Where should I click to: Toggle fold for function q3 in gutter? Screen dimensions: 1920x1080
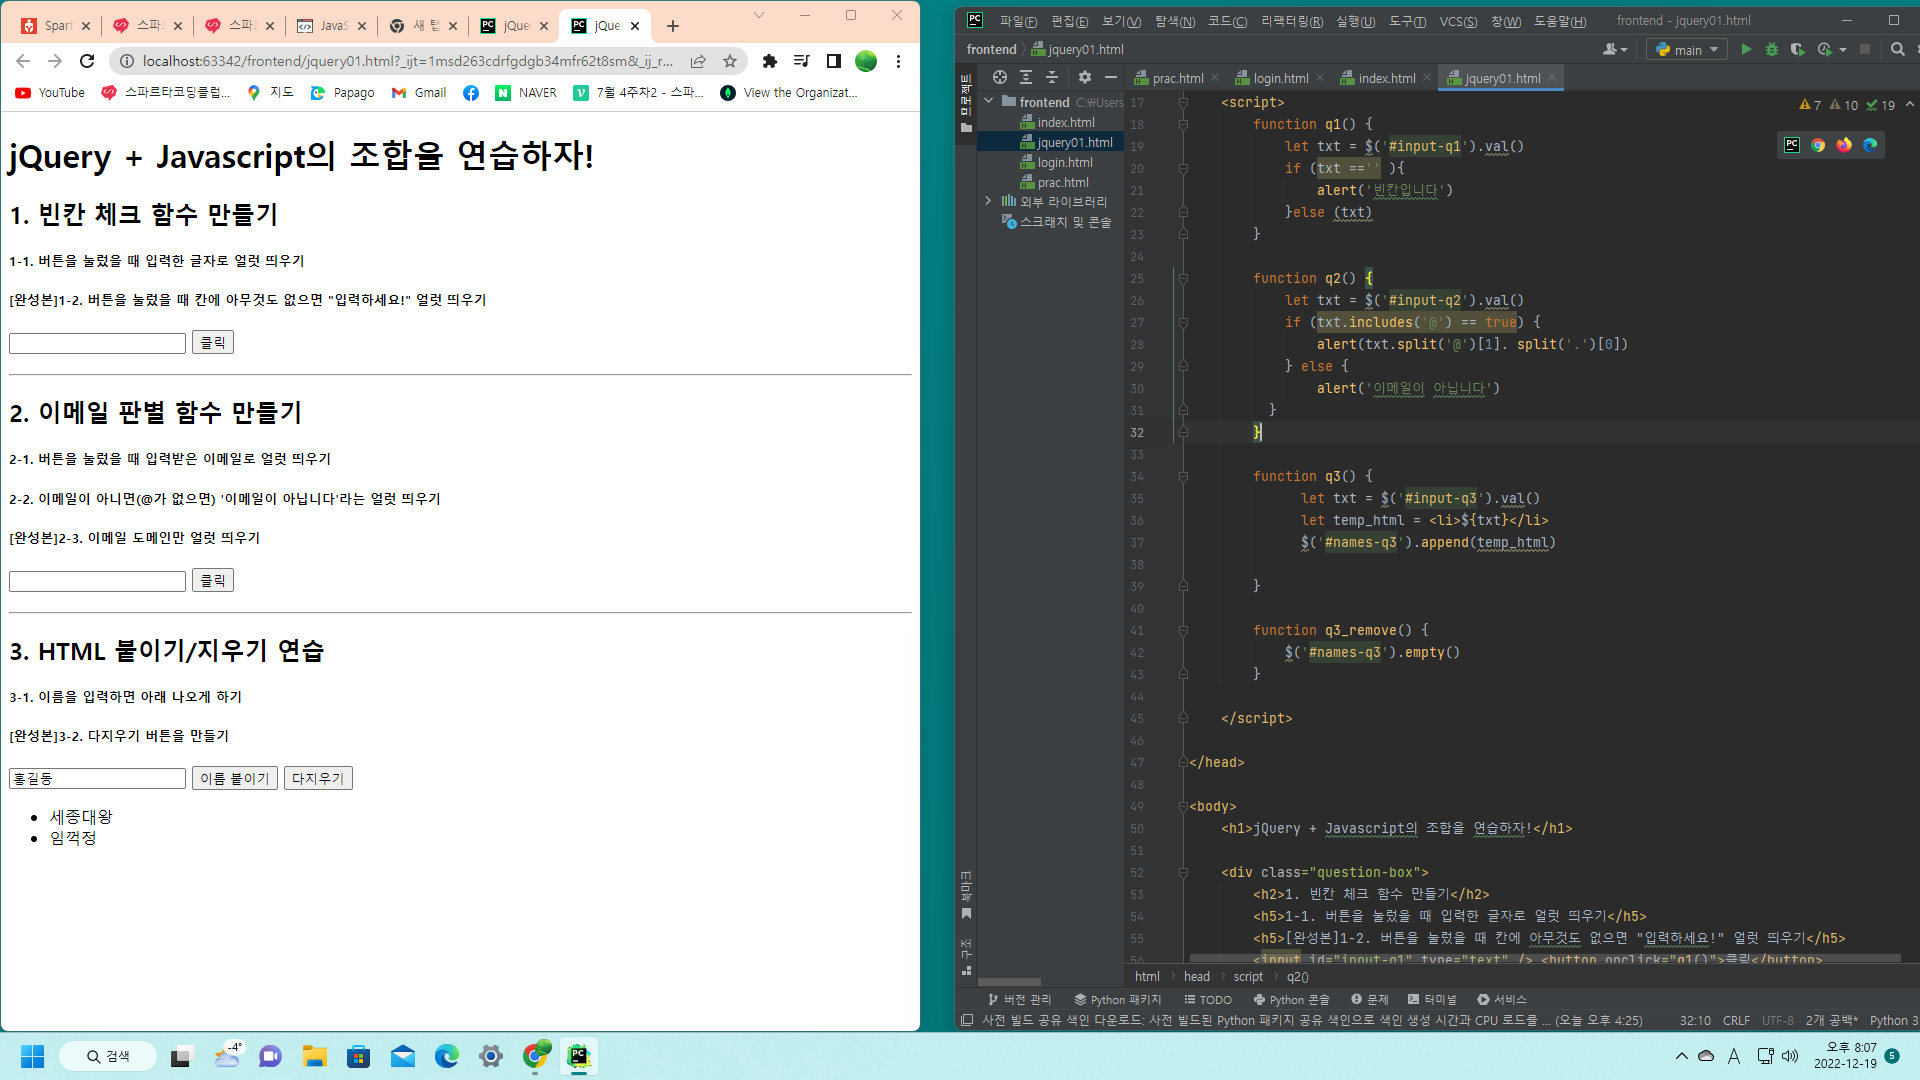click(1183, 476)
